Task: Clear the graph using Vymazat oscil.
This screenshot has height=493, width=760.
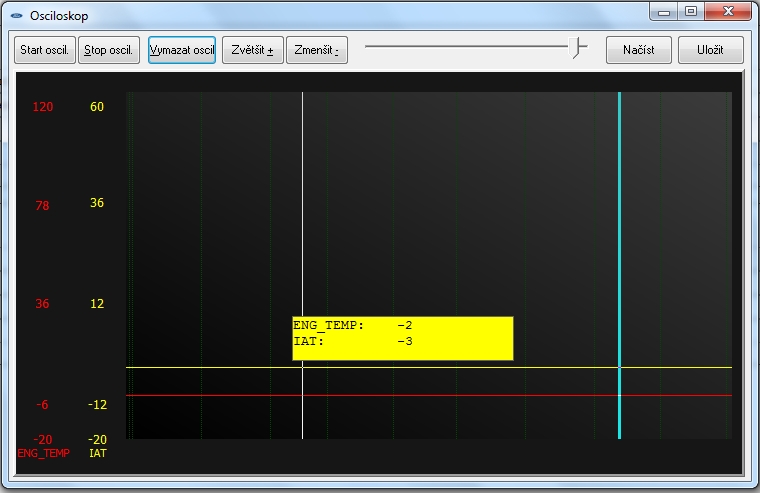Action: click(182, 50)
